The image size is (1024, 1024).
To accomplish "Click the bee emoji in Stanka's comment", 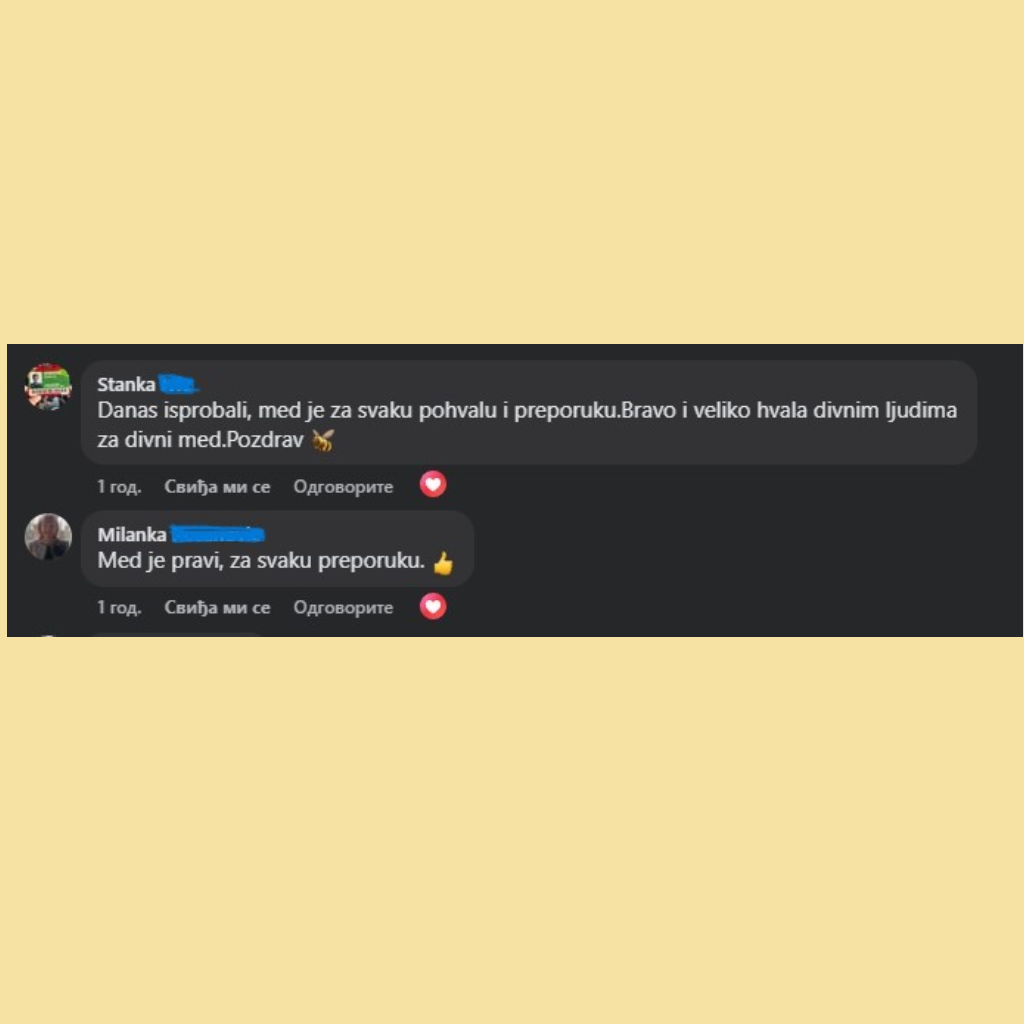I will pyautogui.click(x=323, y=441).
